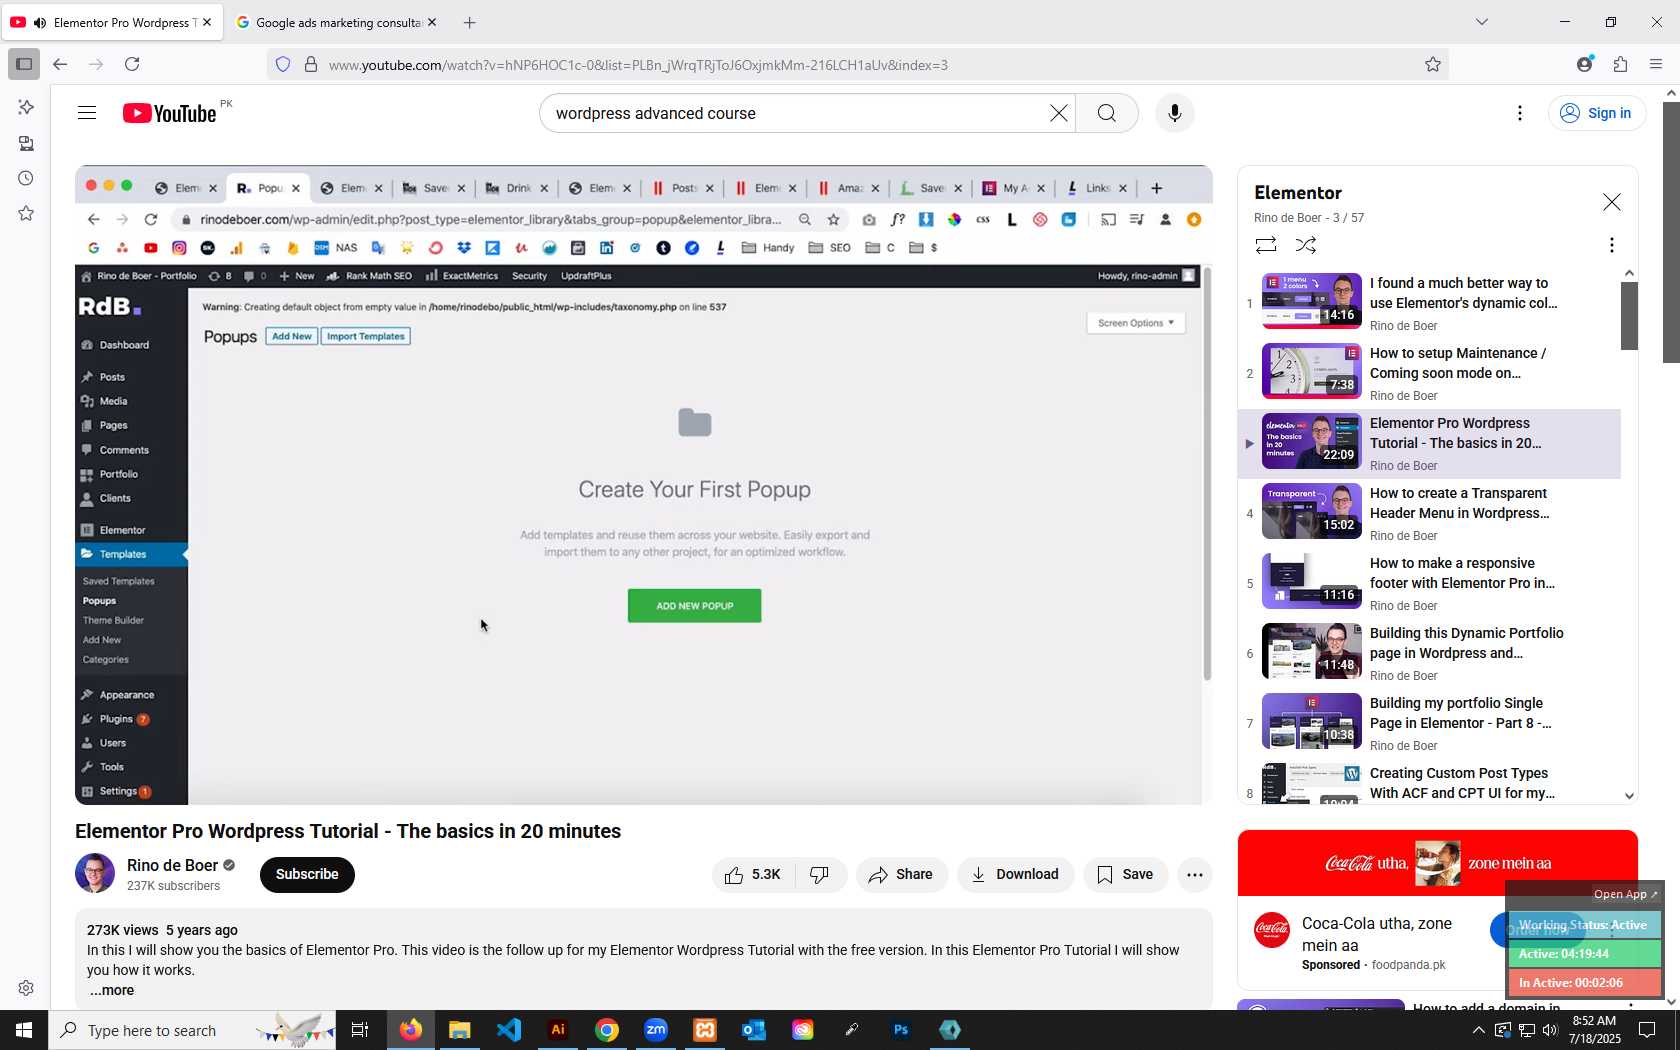Open 'How to create a Transparent Header' thumbnail

point(1312,511)
